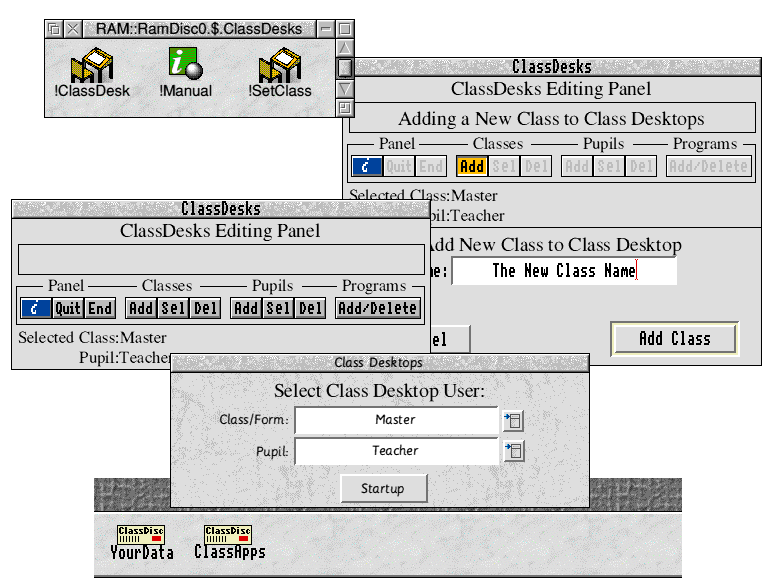Click Classes Del in front Editing Panel
This screenshot has height=584, width=769.
(x=205, y=308)
